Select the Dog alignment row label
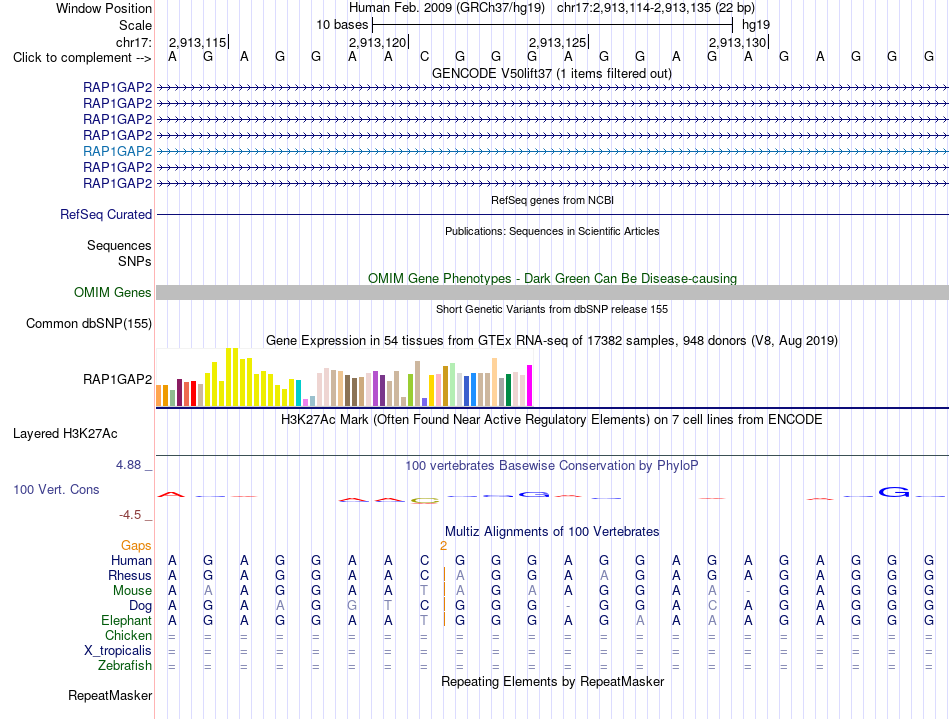Viewport: 950px width, 719px height. click(x=141, y=606)
